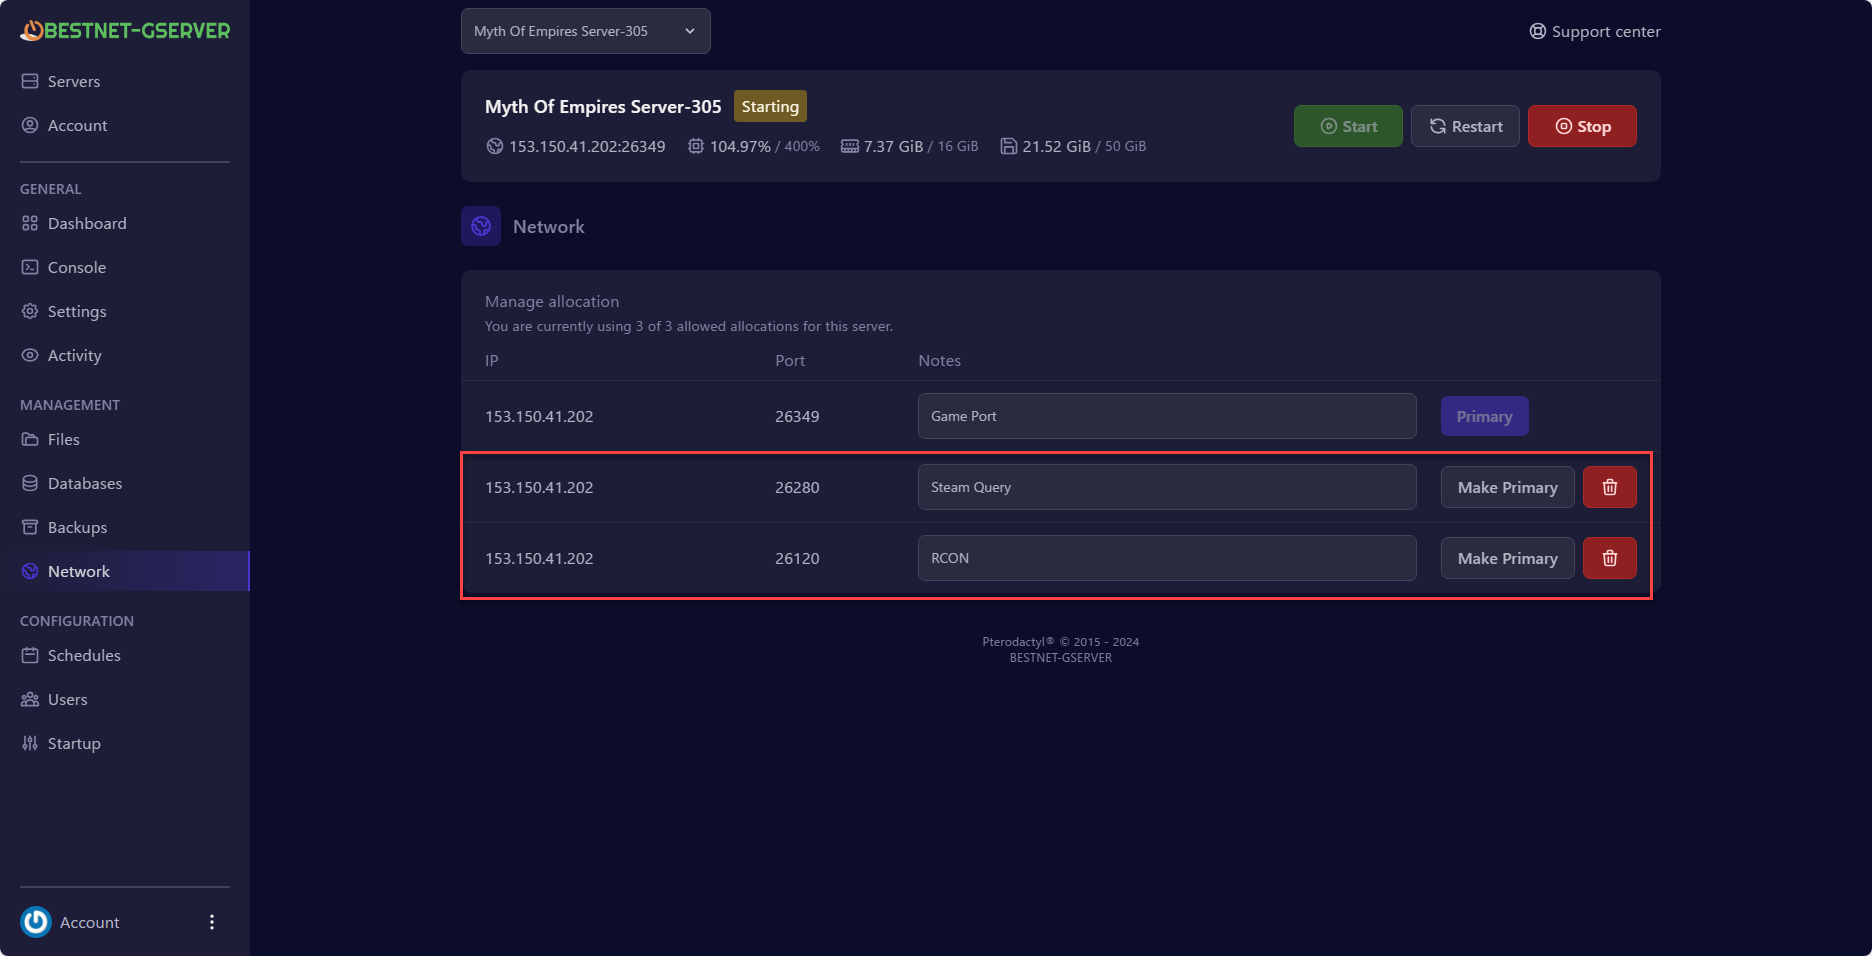Image resolution: width=1872 pixels, height=956 pixels.
Task: Make port 26280 the primary allocation
Action: (x=1507, y=487)
